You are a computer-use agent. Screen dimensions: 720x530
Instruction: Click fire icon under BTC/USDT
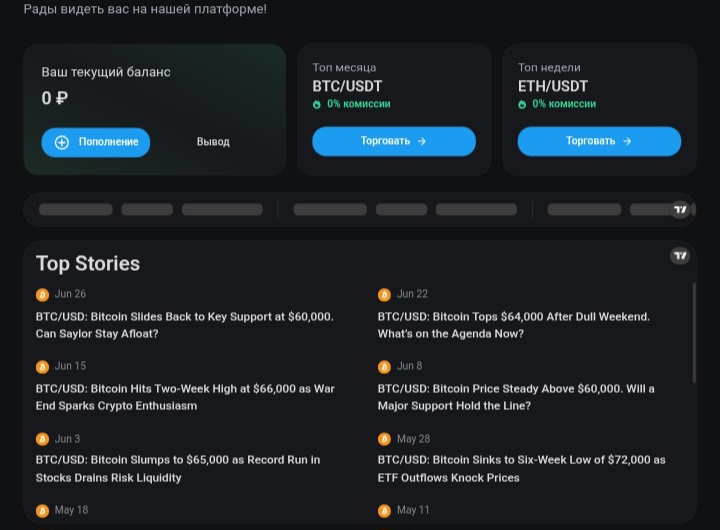pyautogui.click(x=317, y=104)
